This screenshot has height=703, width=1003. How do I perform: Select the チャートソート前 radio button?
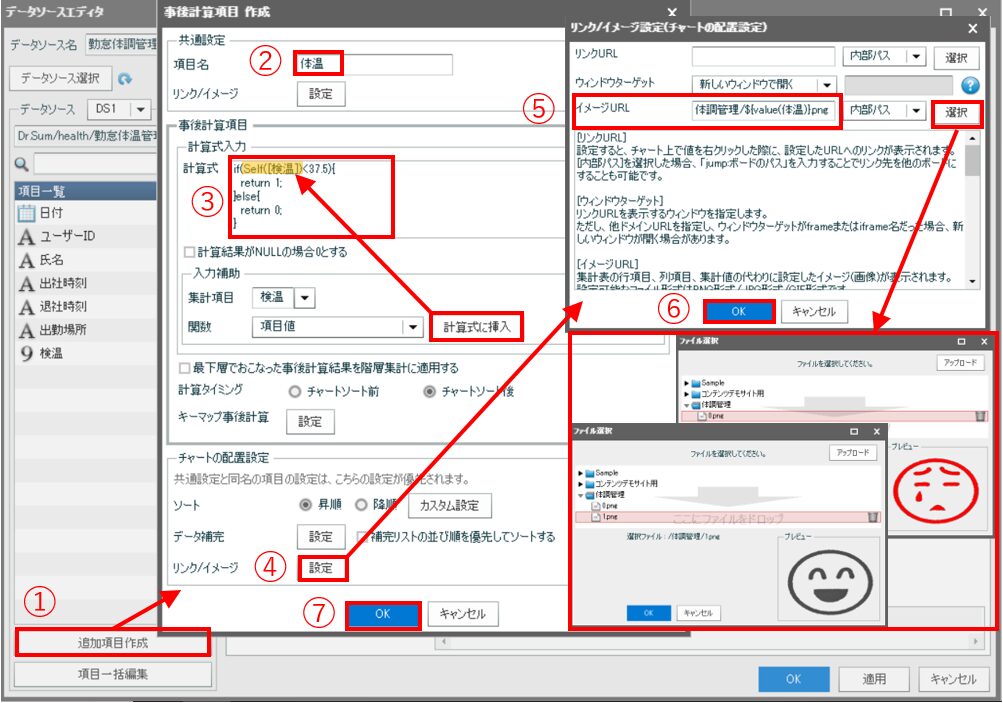click(x=295, y=391)
